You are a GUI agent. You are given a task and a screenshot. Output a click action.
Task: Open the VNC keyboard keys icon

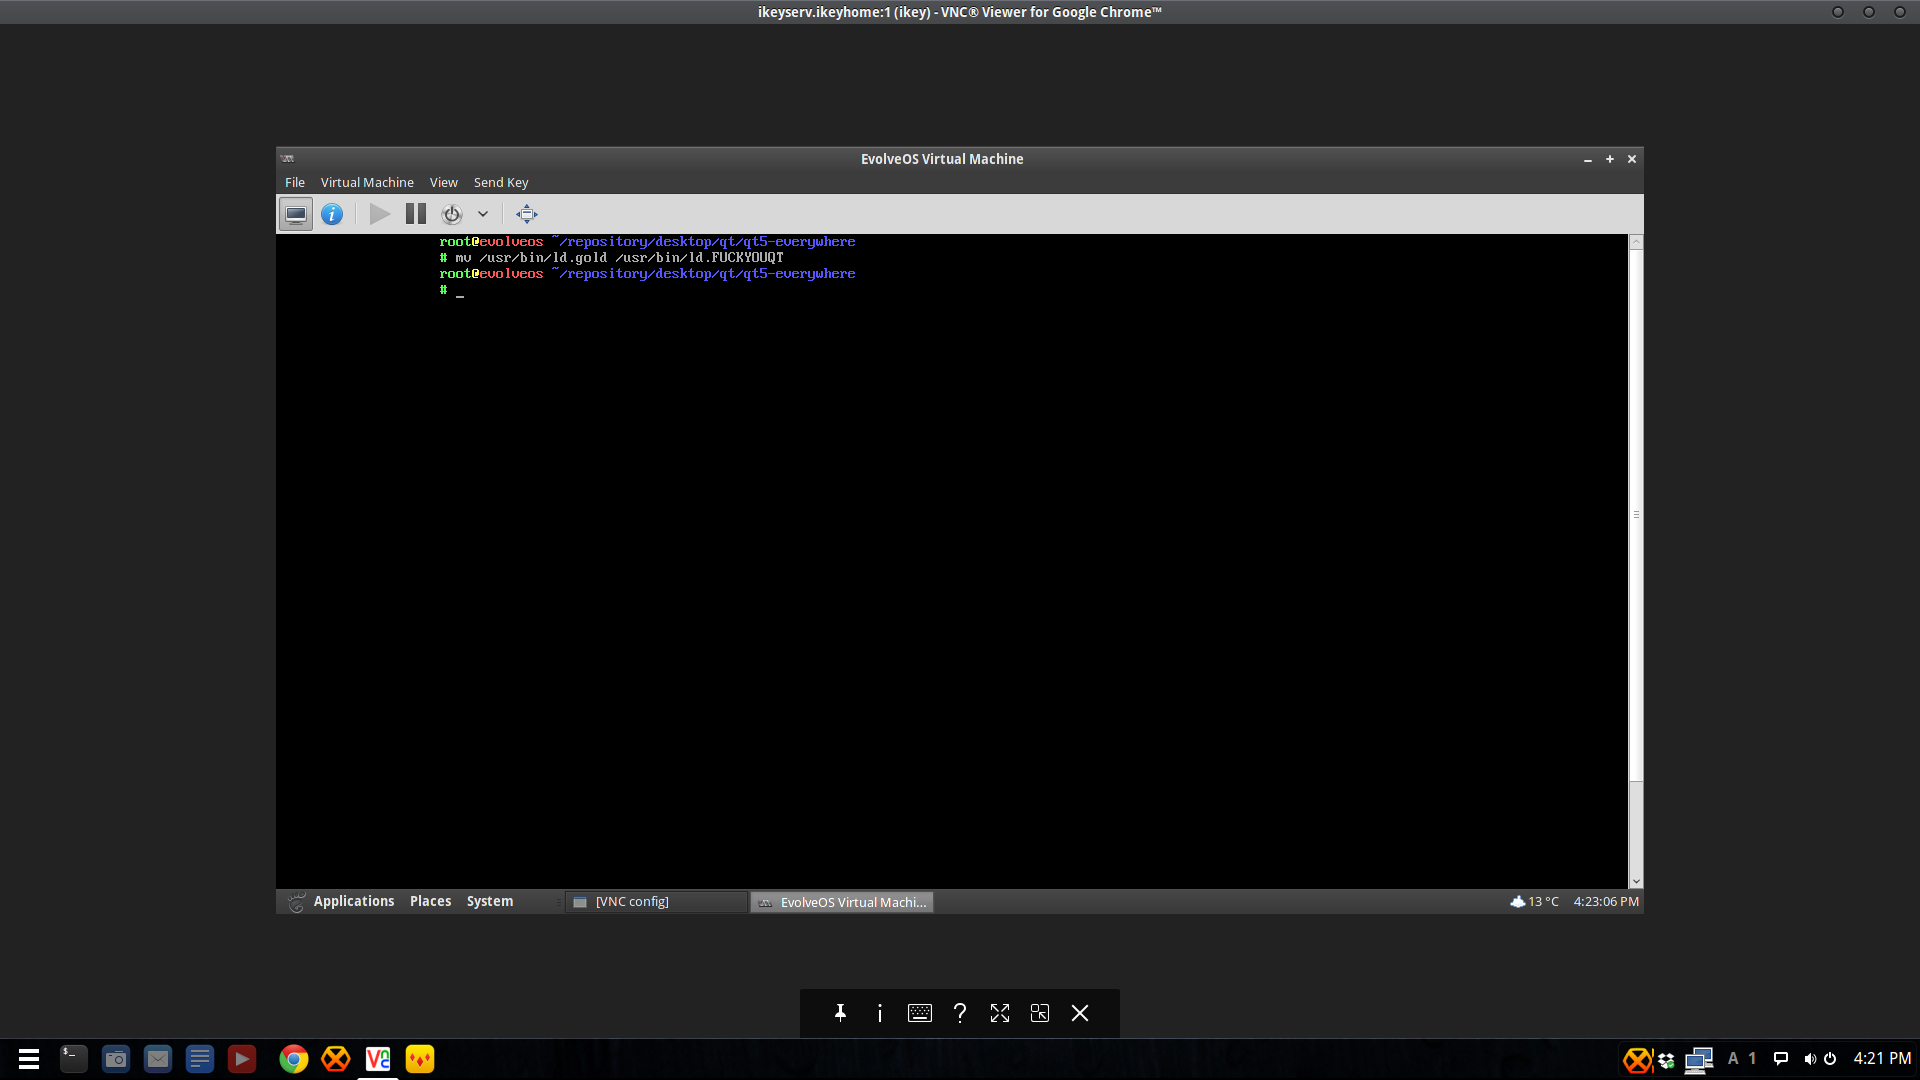tap(920, 1013)
